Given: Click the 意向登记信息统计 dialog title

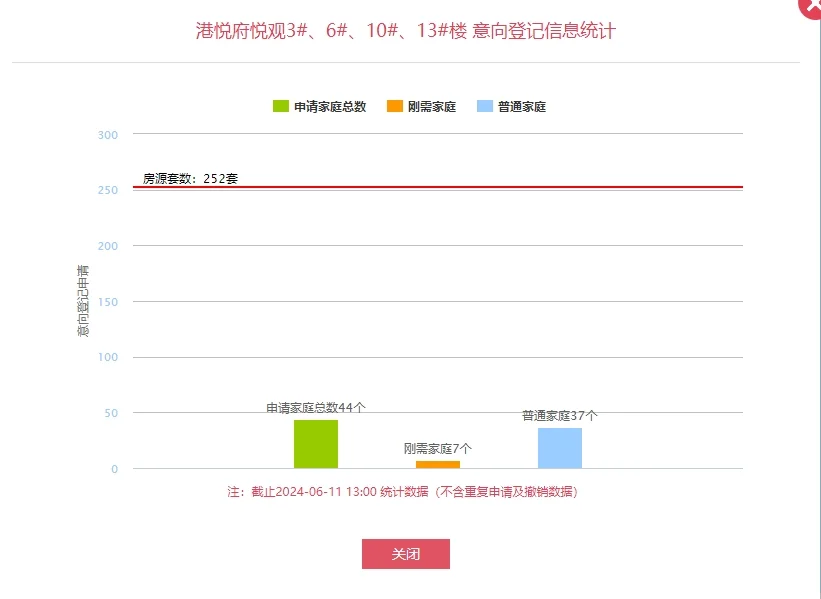Looking at the screenshot, I should coord(406,30).
